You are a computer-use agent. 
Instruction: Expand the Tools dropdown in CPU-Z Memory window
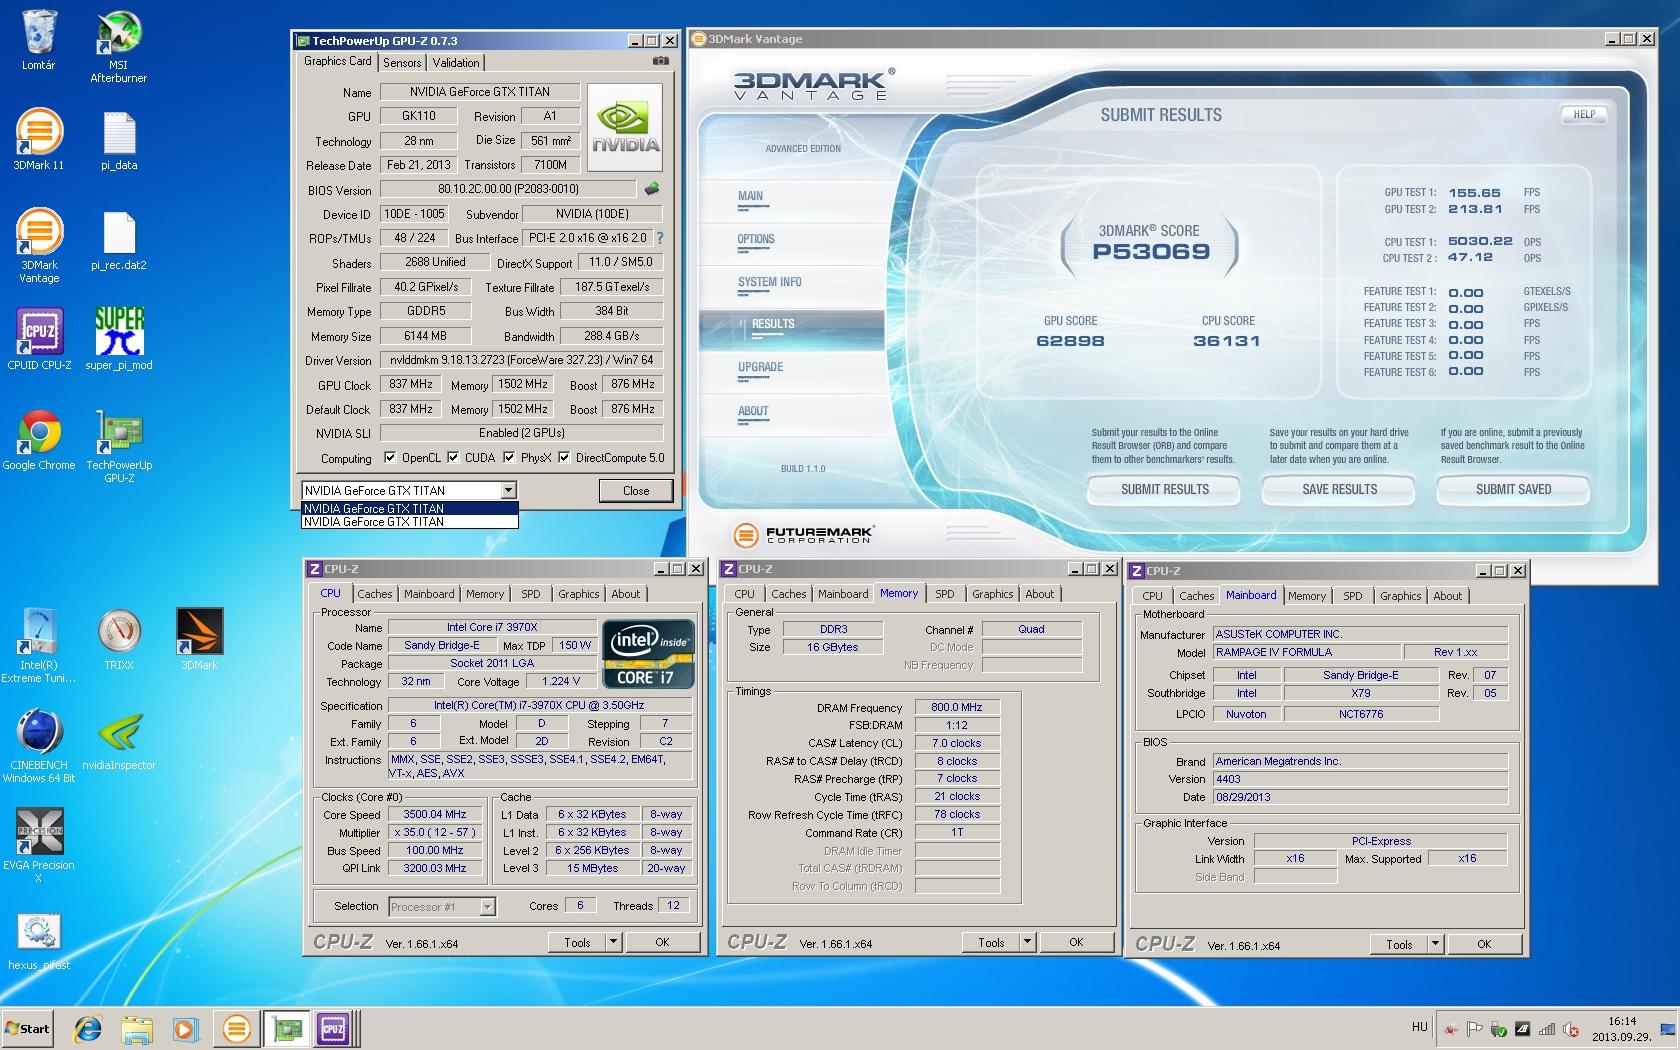click(x=1026, y=942)
